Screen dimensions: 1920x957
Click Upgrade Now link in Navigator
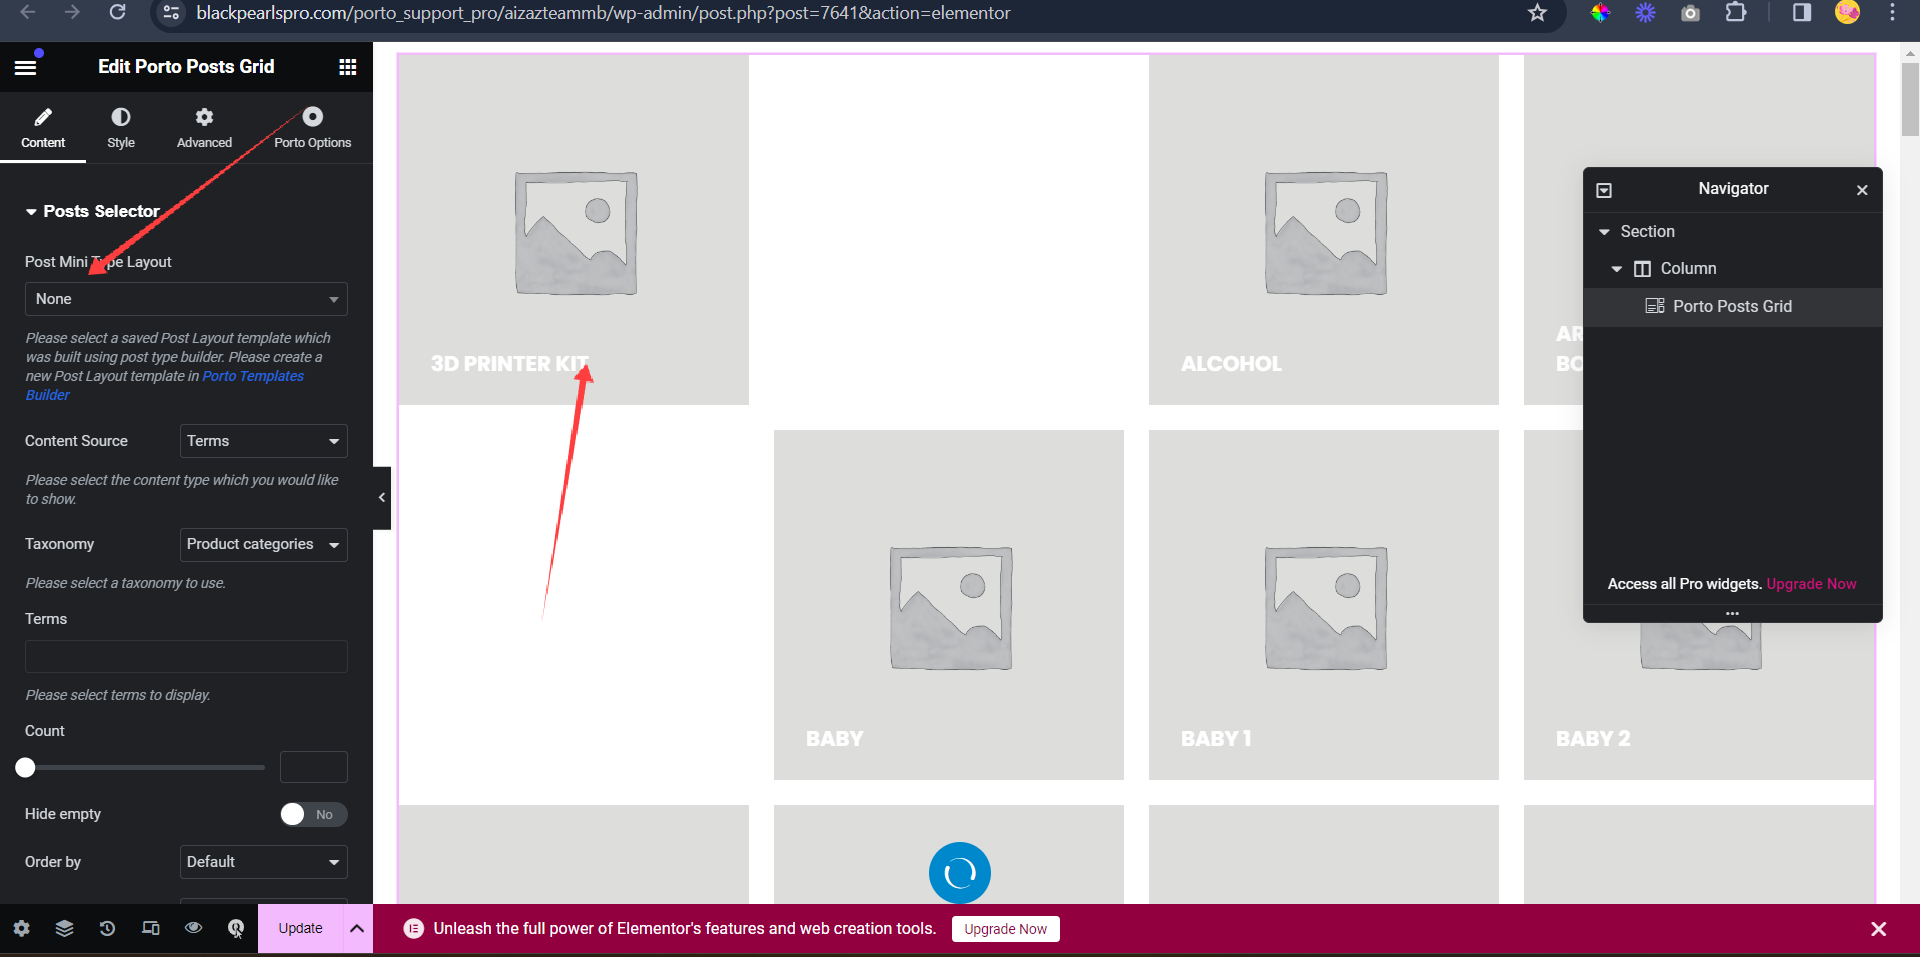click(1811, 584)
